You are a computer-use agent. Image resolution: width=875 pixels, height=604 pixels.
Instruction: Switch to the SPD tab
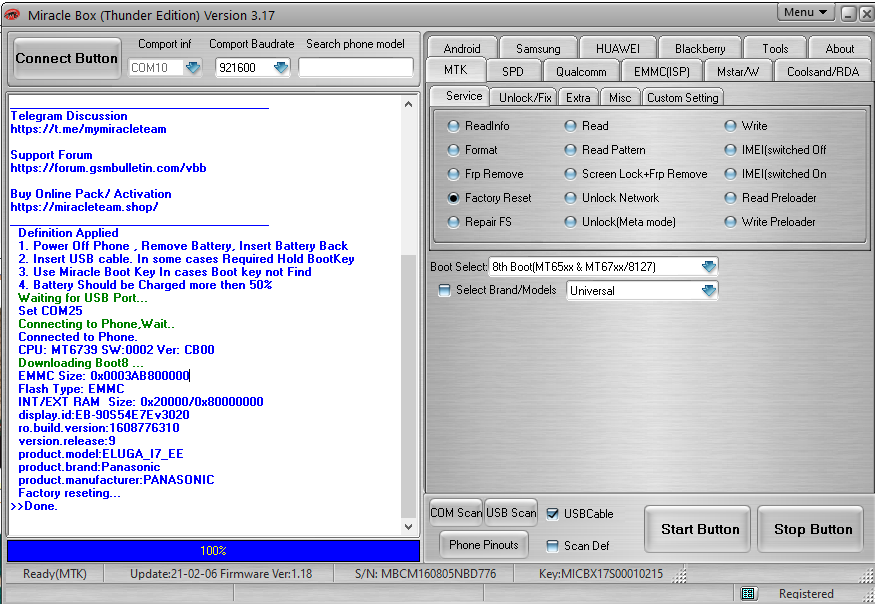pyautogui.click(x=512, y=71)
